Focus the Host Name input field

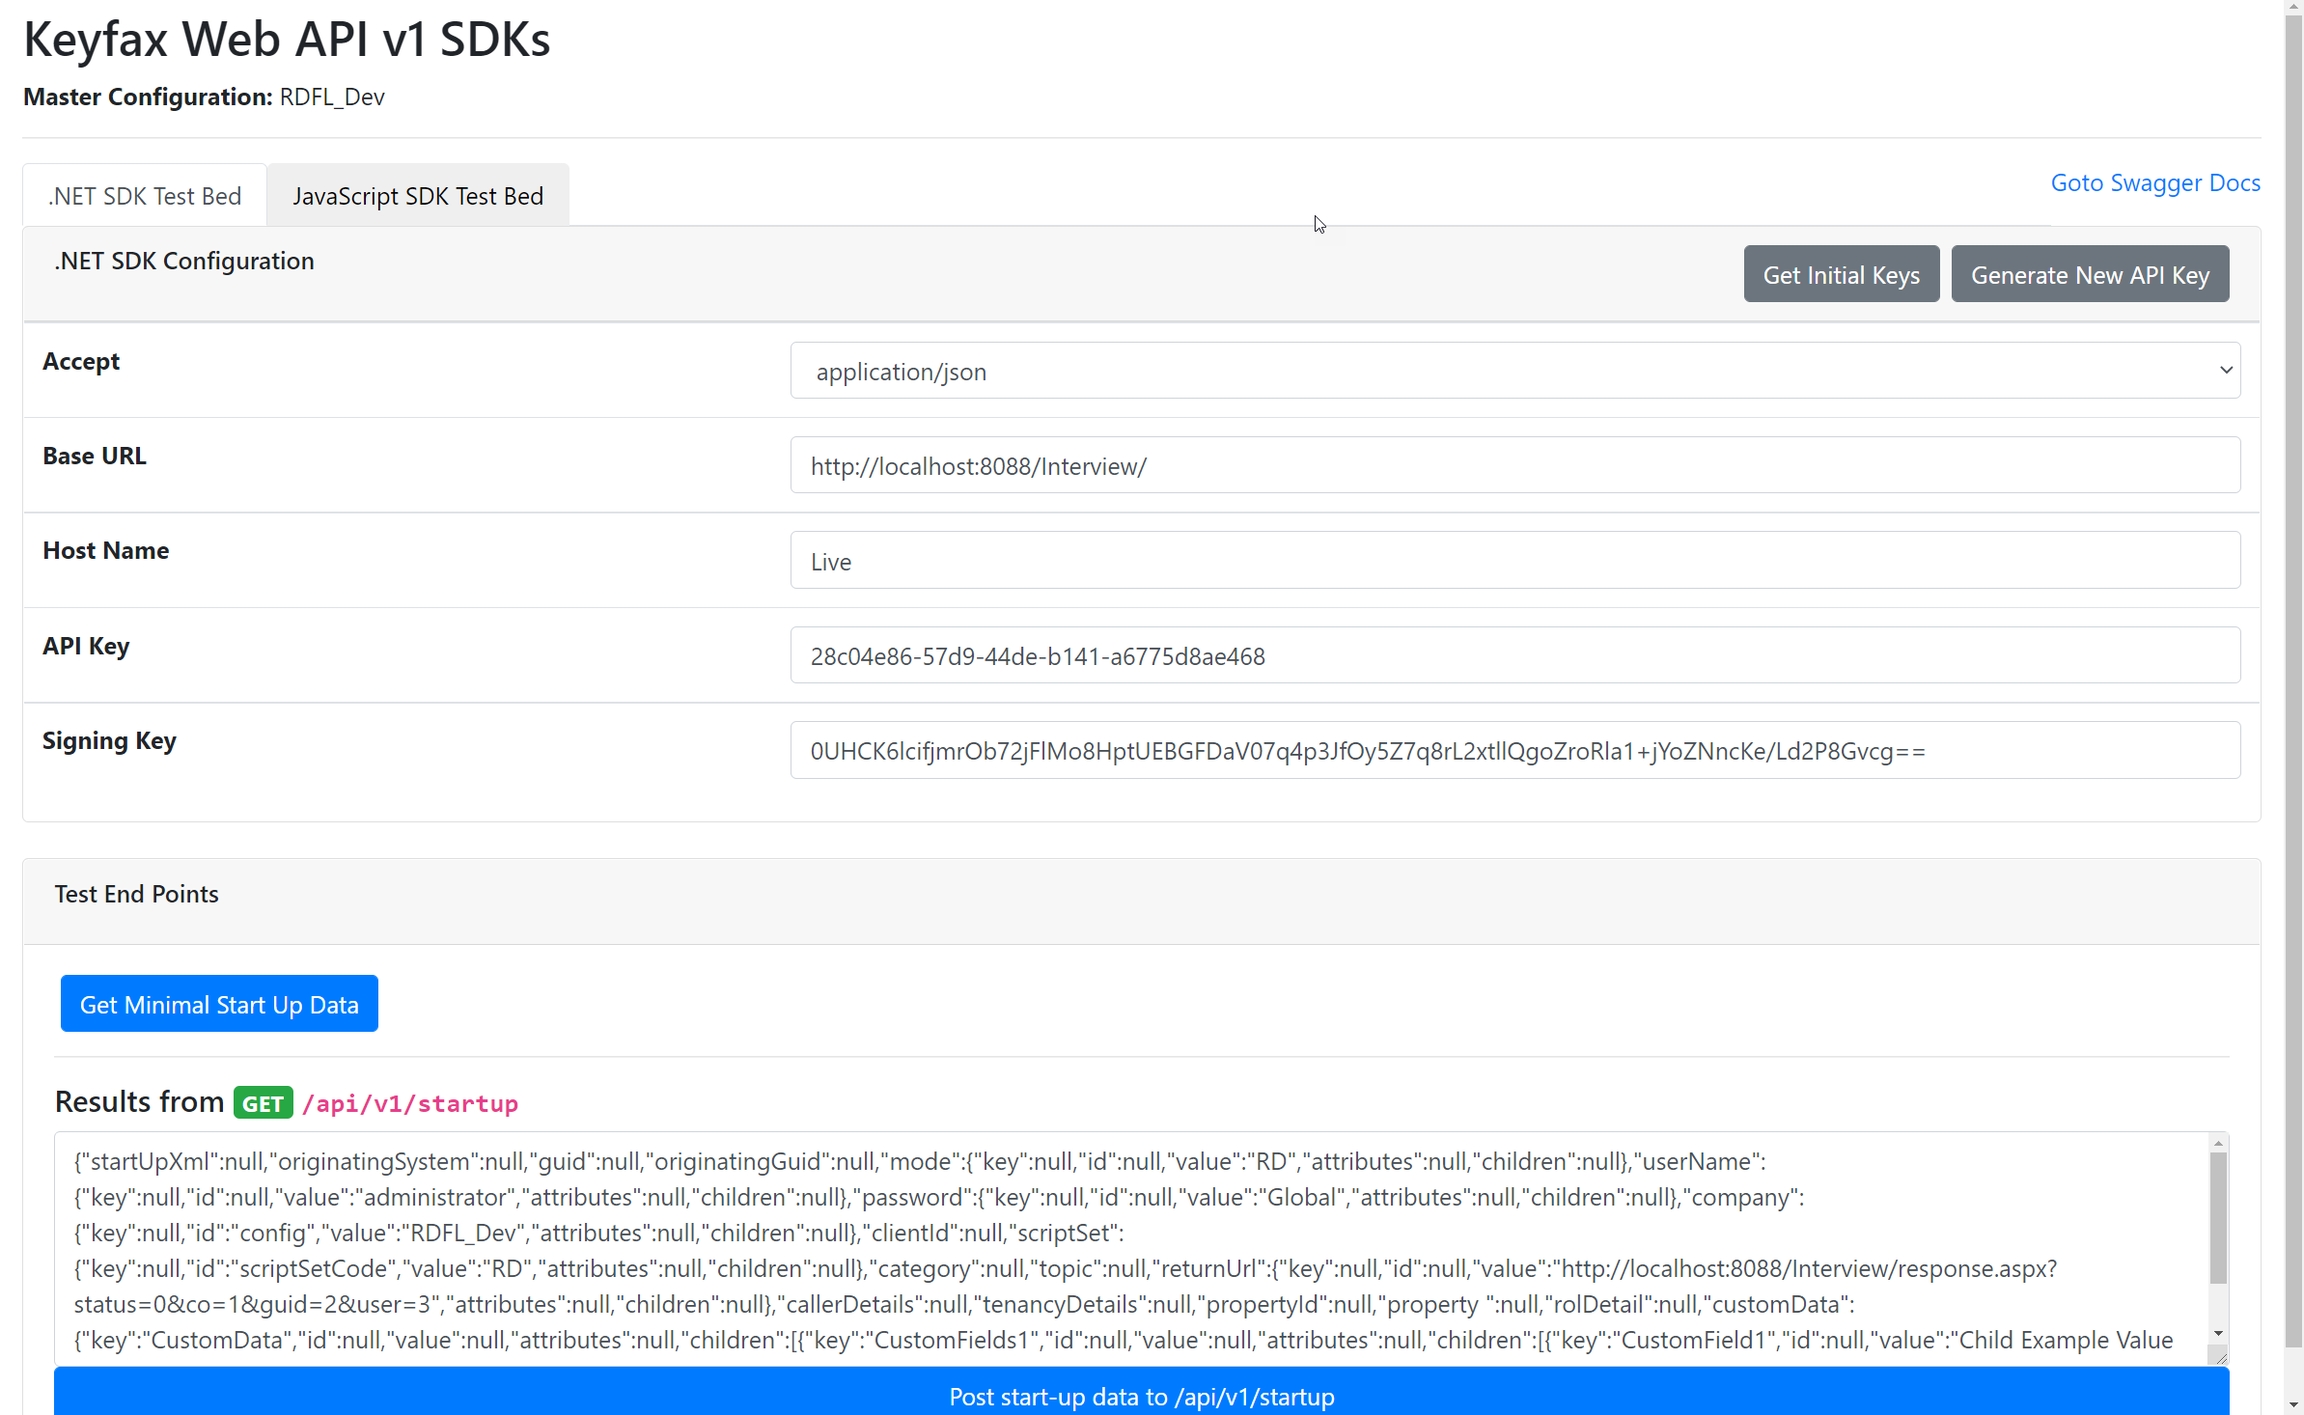pos(1514,561)
